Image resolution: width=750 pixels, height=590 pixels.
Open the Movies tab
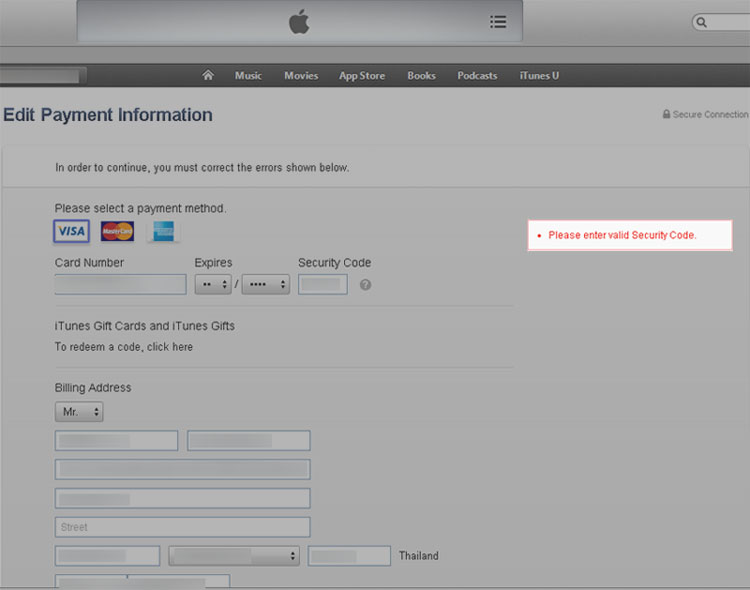pos(301,76)
